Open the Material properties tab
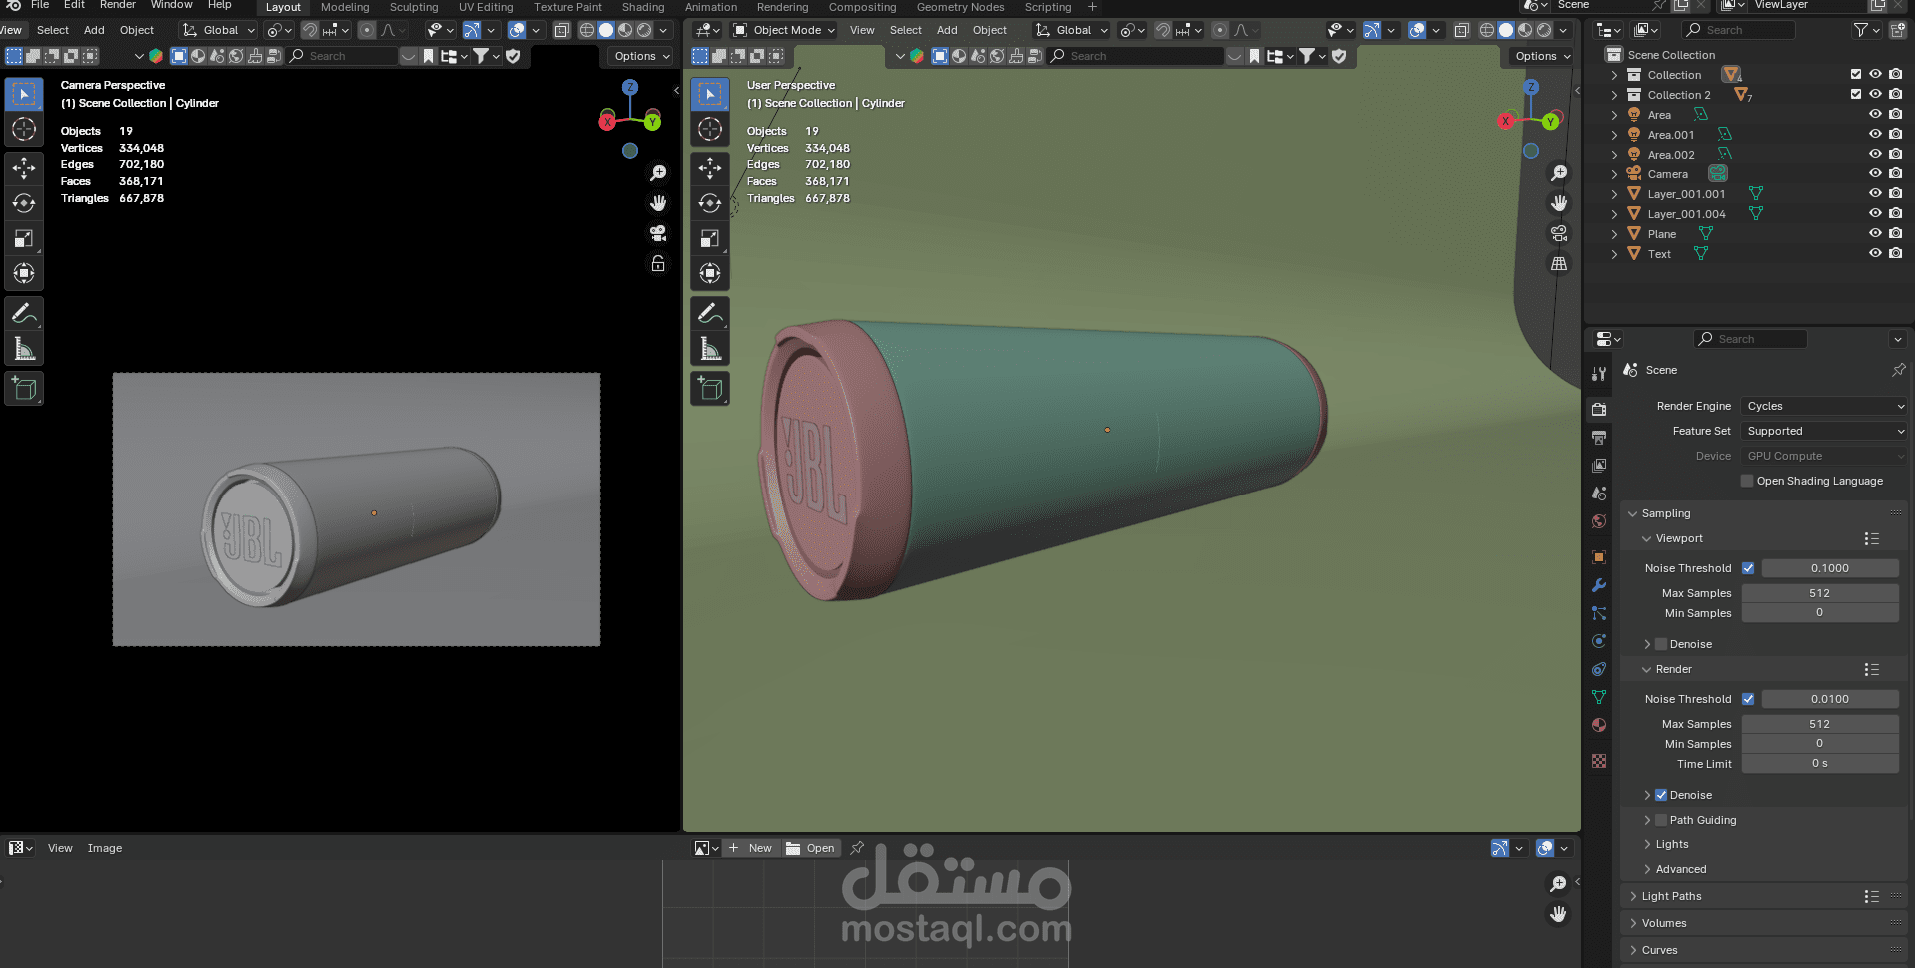Image resolution: width=1915 pixels, height=968 pixels. coord(1599,725)
